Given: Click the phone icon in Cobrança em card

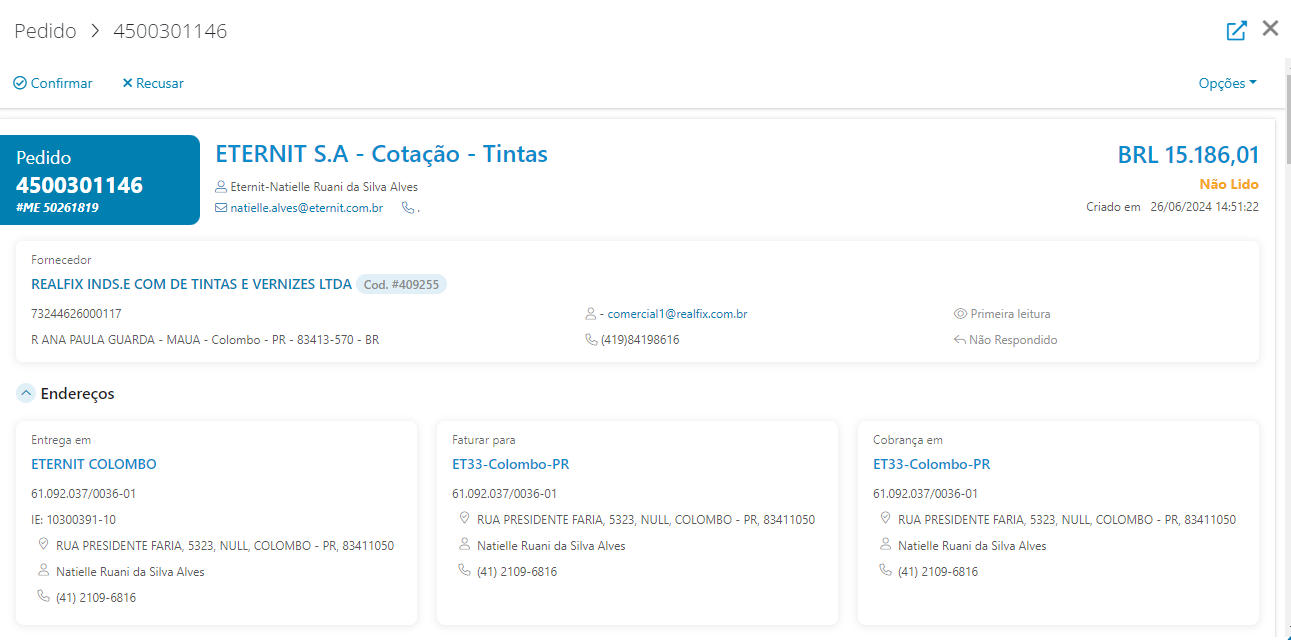Looking at the screenshot, I should click(885, 571).
